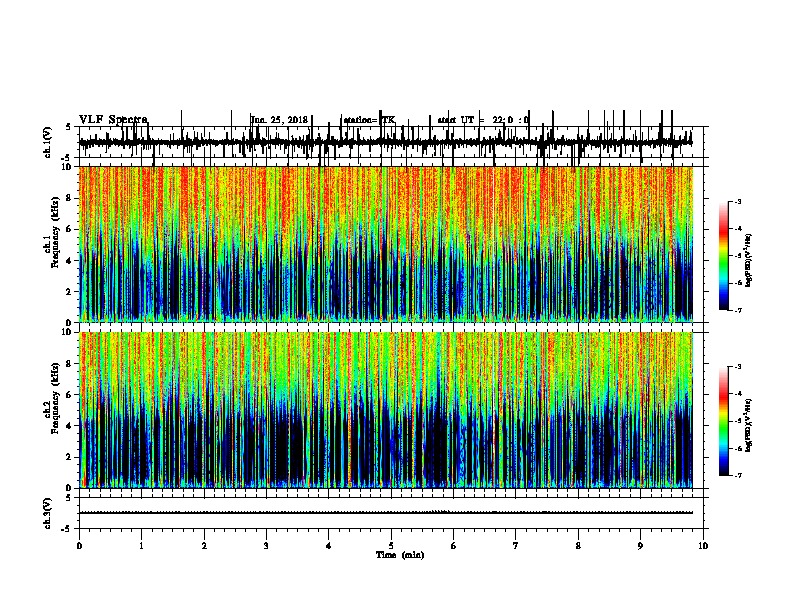Viewport: 792px width, 612px height.
Task: Click tick label "9" on the Time axis
Action: click(640, 546)
